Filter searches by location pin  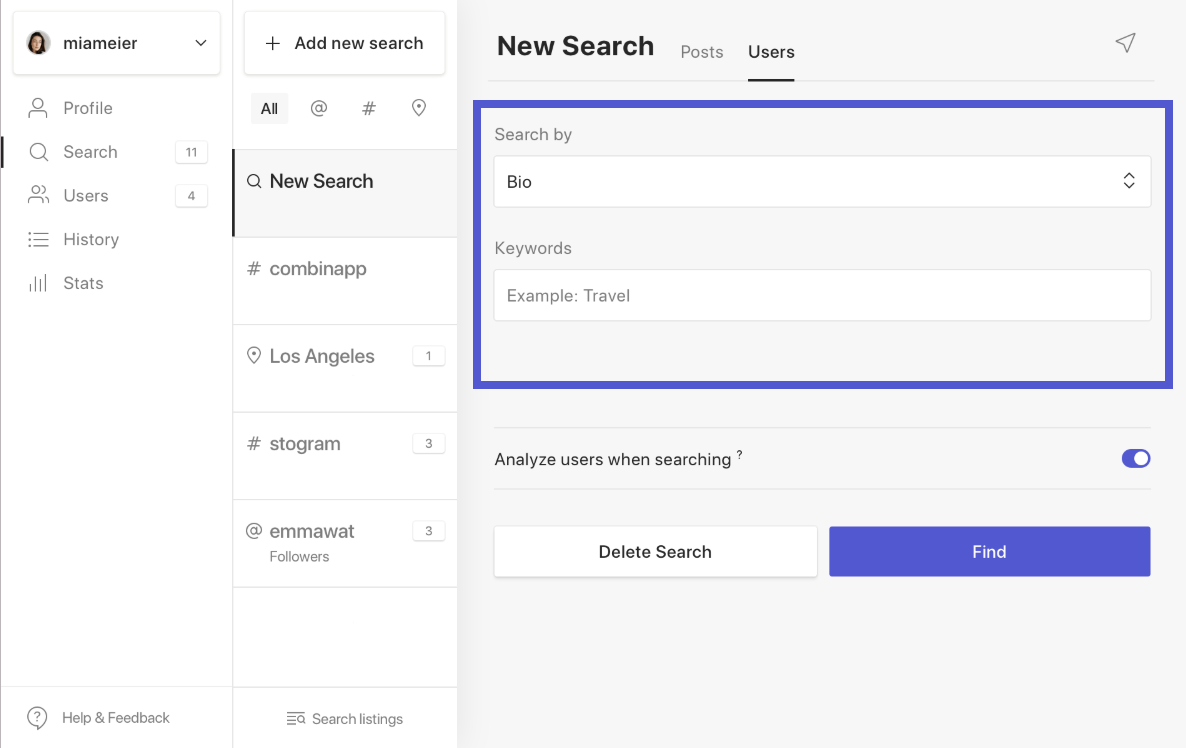click(x=418, y=108)
